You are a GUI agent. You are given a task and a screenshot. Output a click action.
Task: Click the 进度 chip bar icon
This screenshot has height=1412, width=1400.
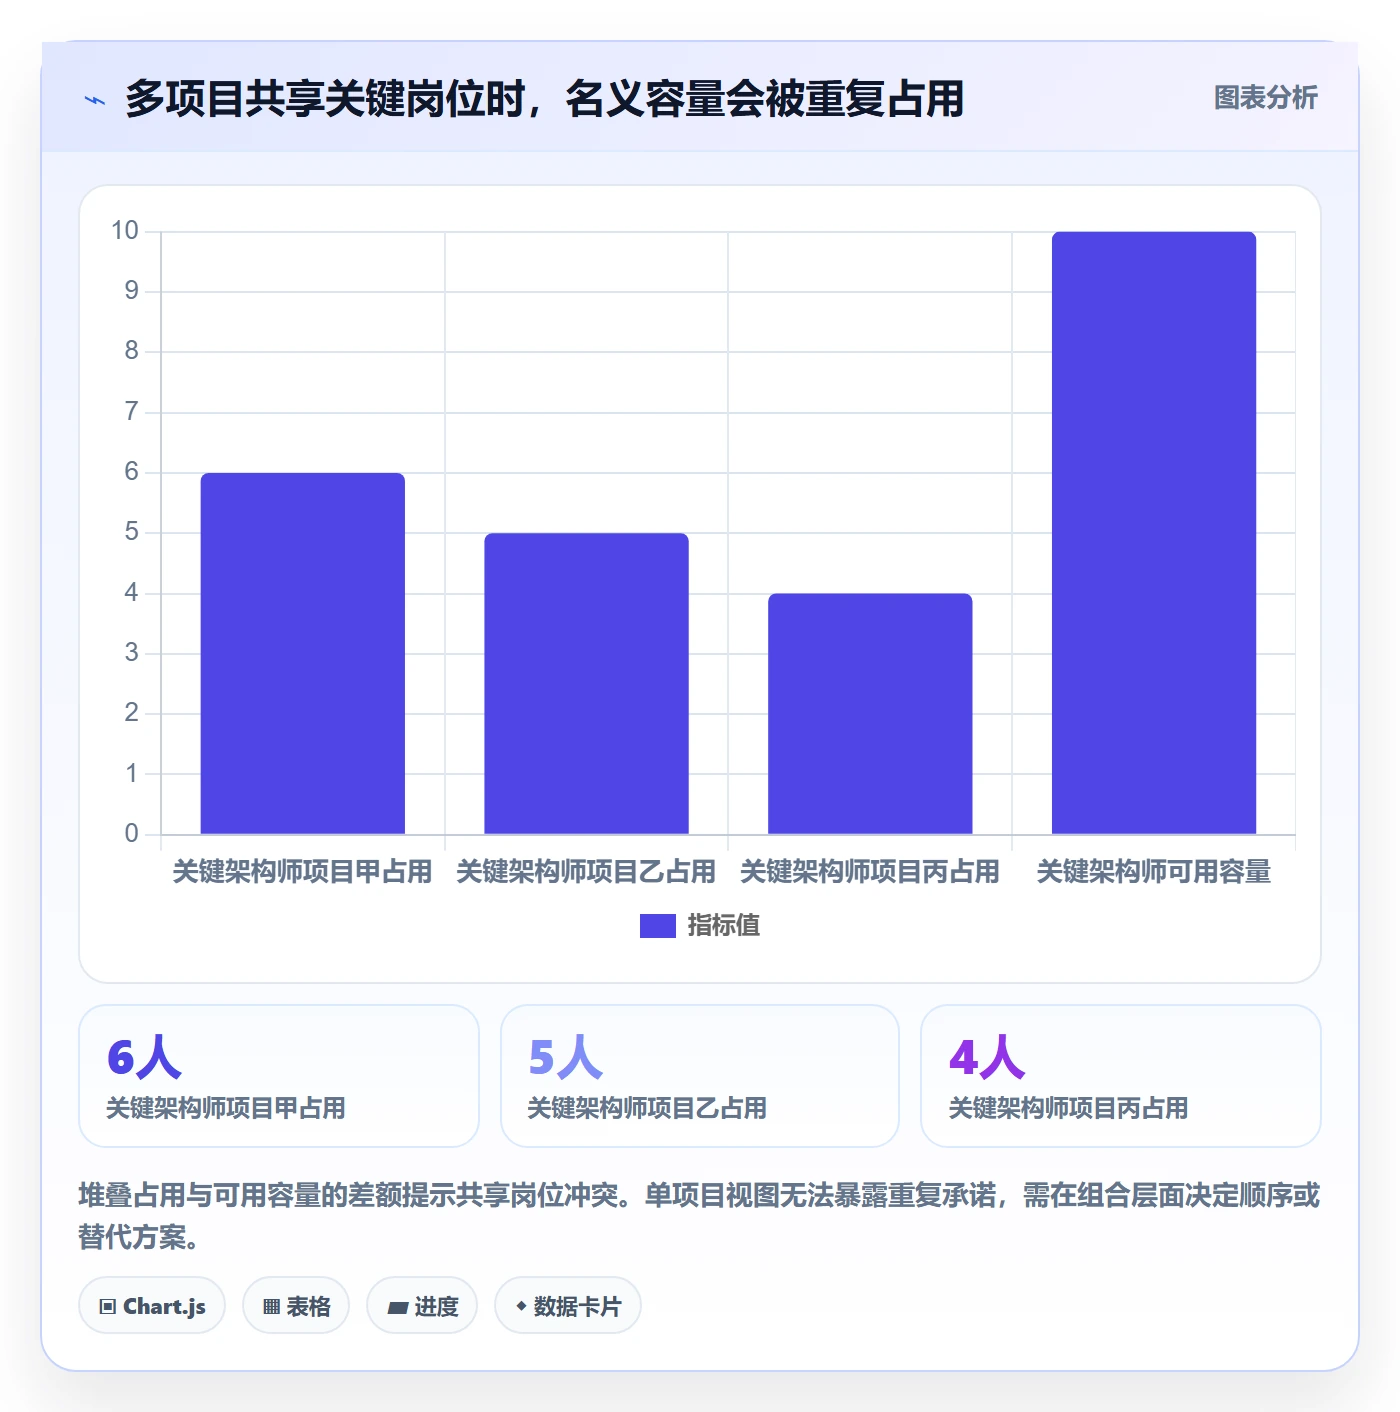[x=397, y=1307]
